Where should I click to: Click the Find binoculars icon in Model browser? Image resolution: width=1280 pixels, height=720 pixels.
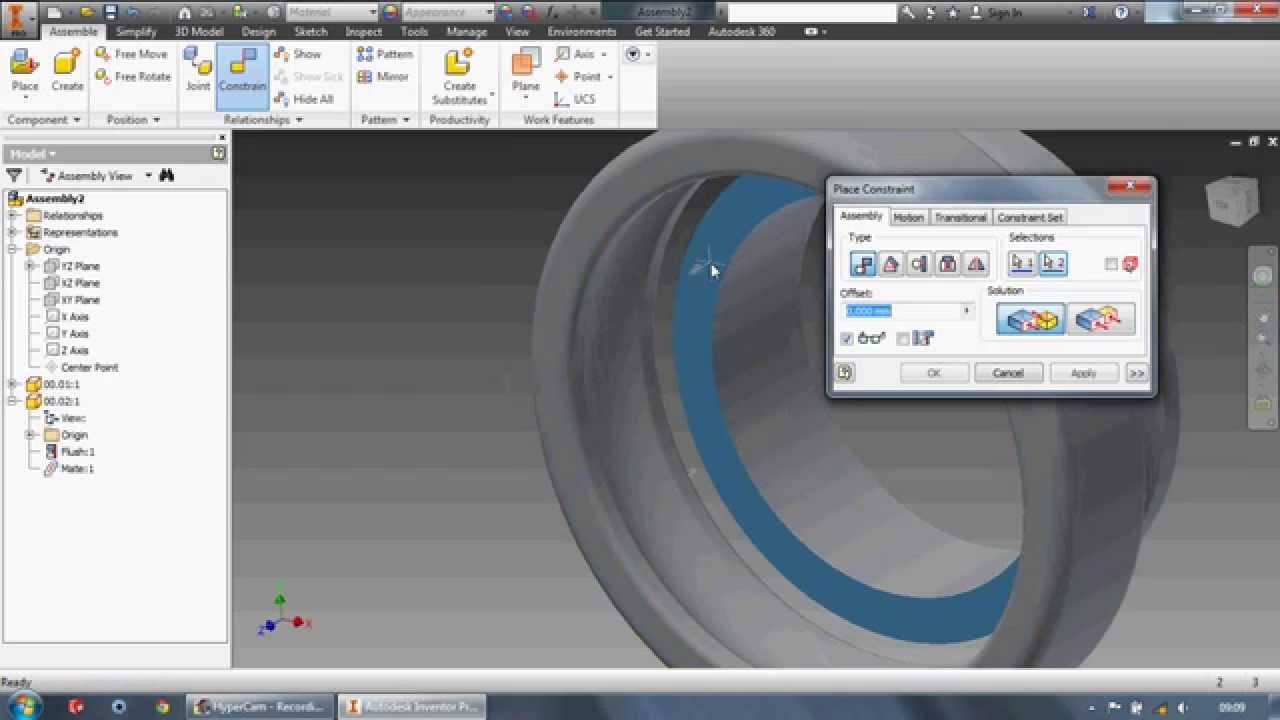167,175
